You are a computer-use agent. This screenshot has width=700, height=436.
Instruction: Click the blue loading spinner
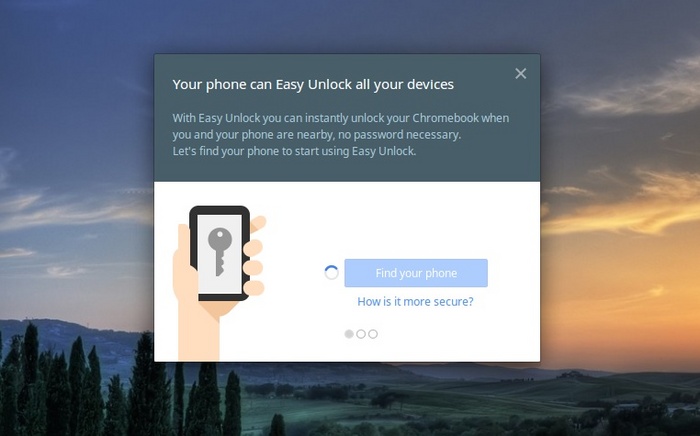(x=331, y=272)
